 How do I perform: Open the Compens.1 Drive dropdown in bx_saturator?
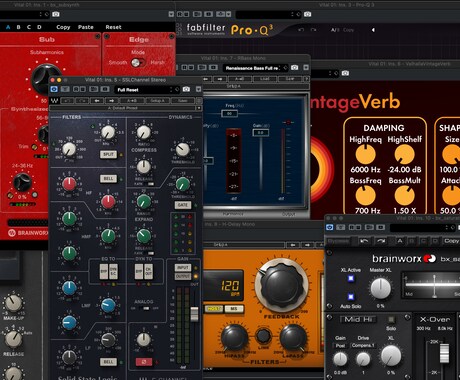pyautogui.click(x=363, y=345)
